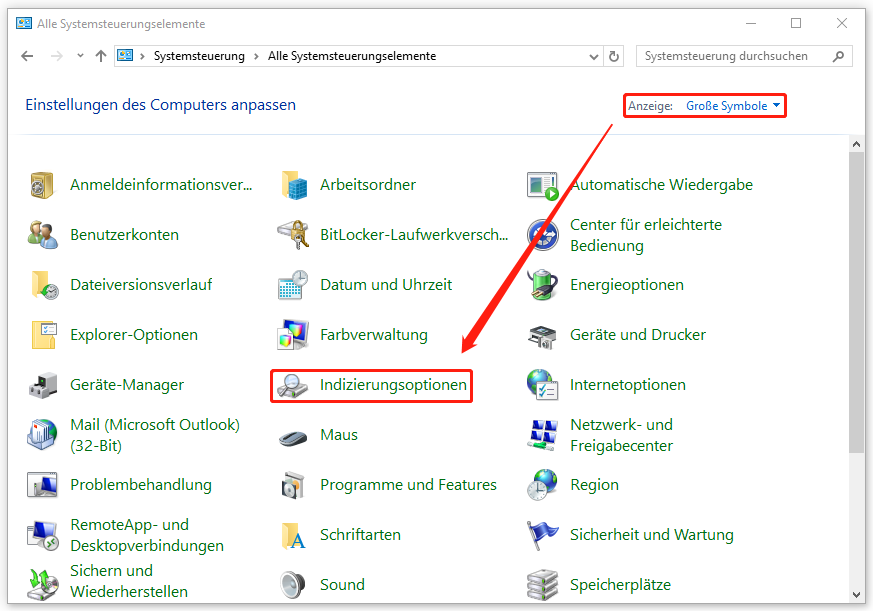This screenshot has width=873, height=611.
Task: Click the Geräte-Manager icon
Action: [x=43, y=385]
